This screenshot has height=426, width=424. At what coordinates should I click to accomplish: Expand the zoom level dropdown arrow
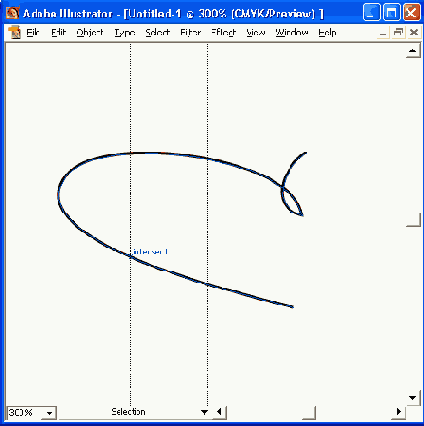pos(49,413)
